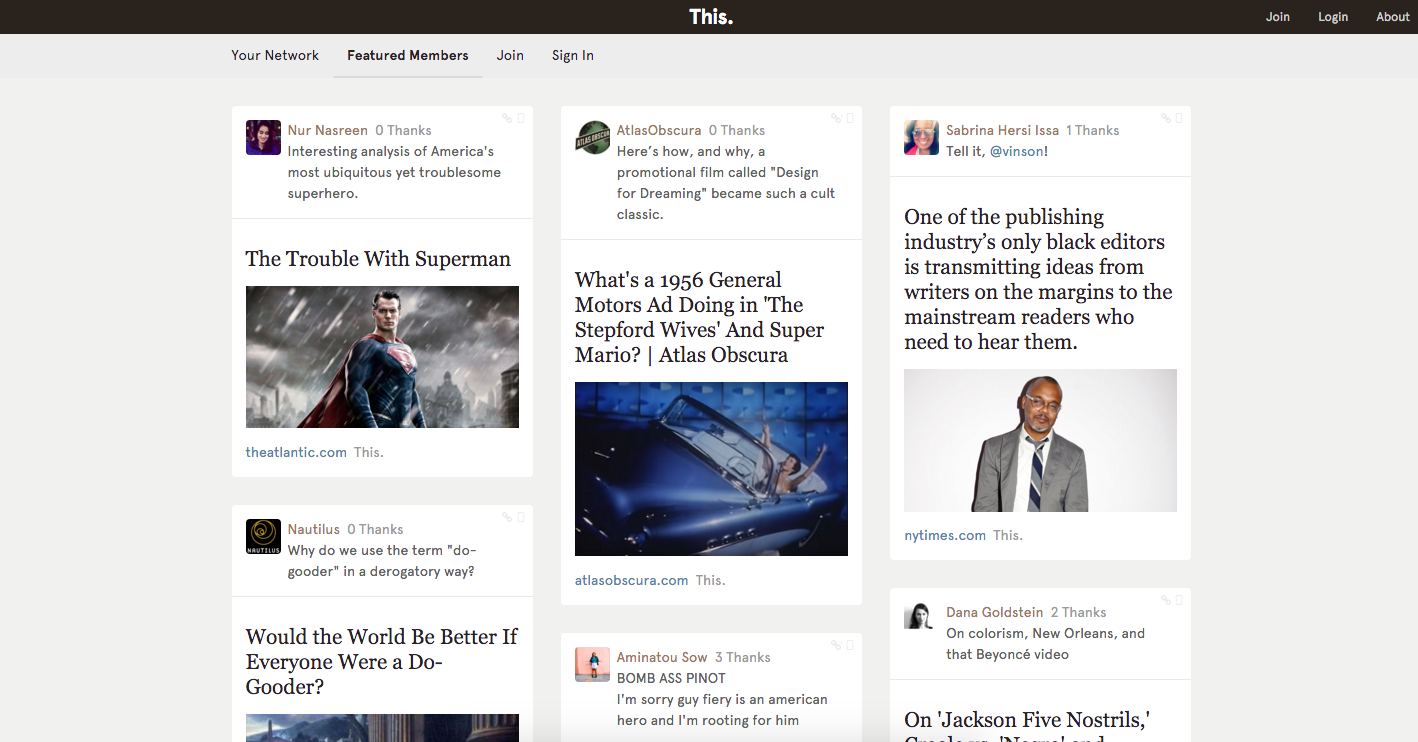The image size is (1418, 742).
Task: Click This. next to nytimes.com
Action: pyautogui.click(x=1007, y=536)
